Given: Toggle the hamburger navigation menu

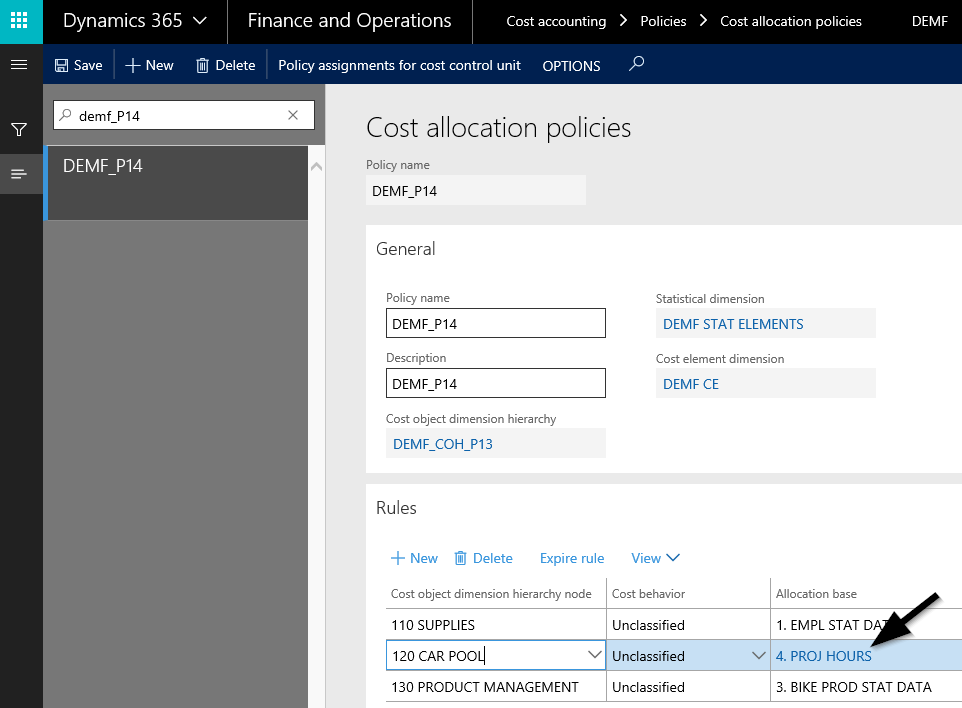Looking at the screenshot, I should tap(18, 65).
